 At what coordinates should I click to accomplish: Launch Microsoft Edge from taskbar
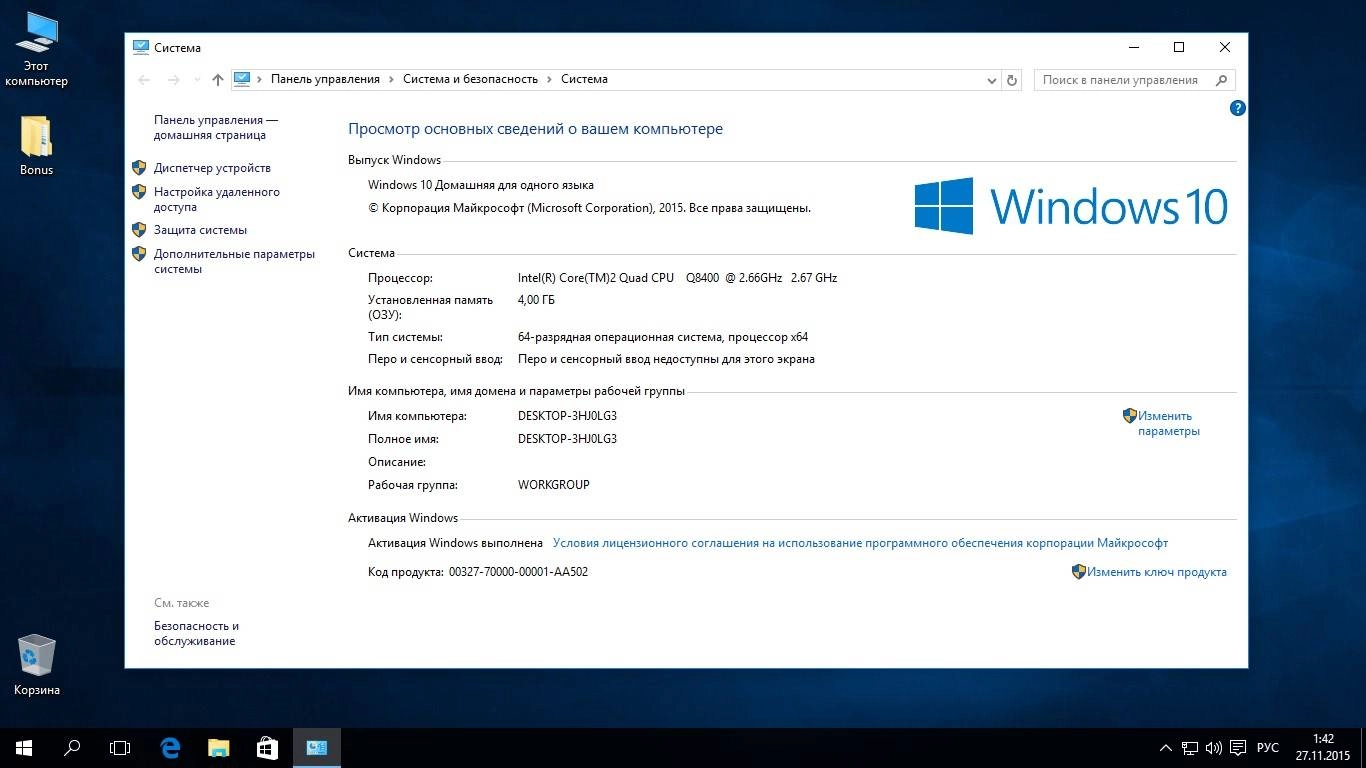tap(170, 747)
